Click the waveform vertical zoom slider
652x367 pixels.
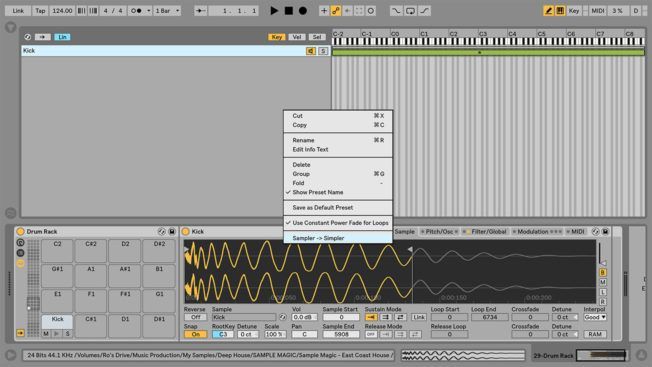coord(602,254)
